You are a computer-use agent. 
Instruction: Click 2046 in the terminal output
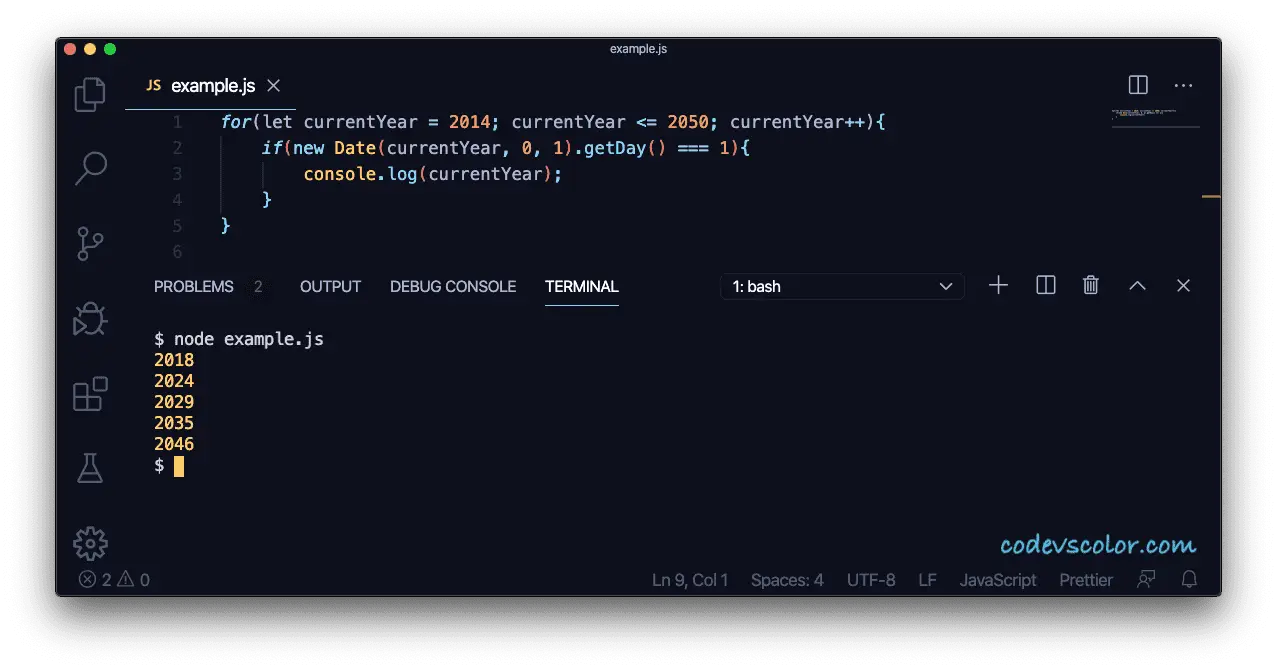174,444
